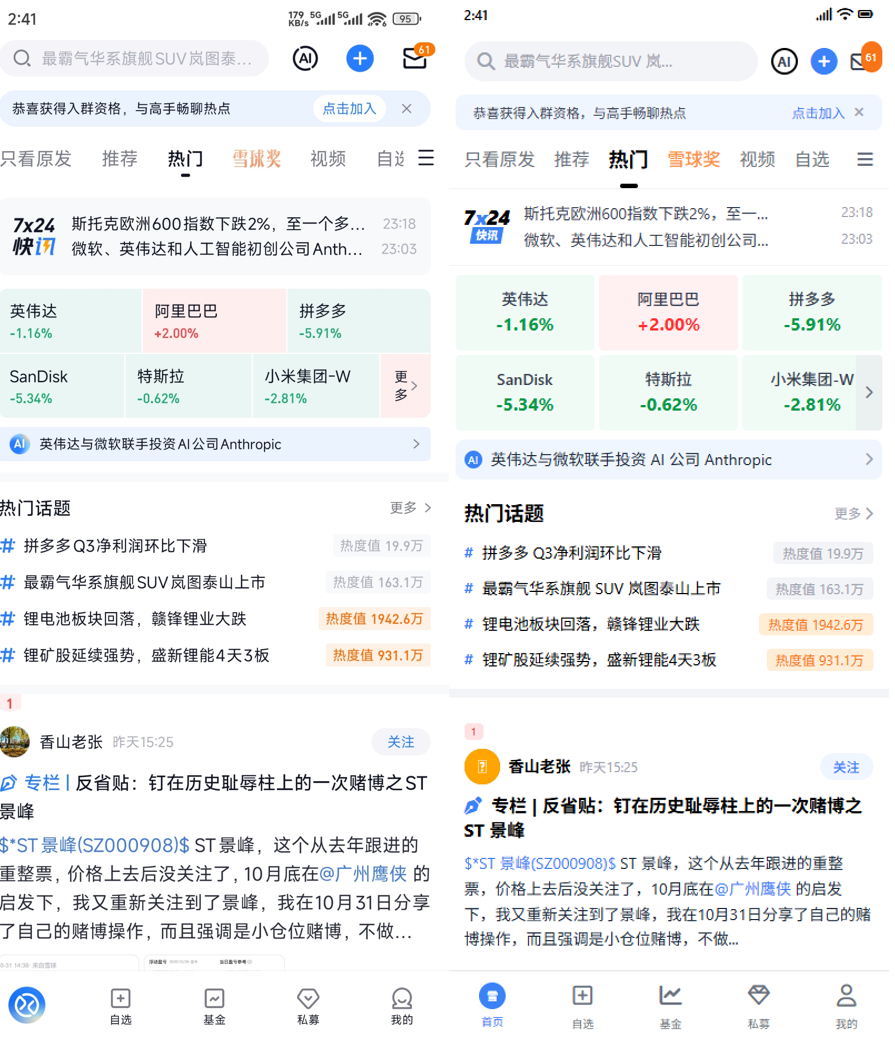The width and height of the screenshot is (895, 1040).
Task: Tap the stock grid arrow on right screen
Action: tap(869, 393)
